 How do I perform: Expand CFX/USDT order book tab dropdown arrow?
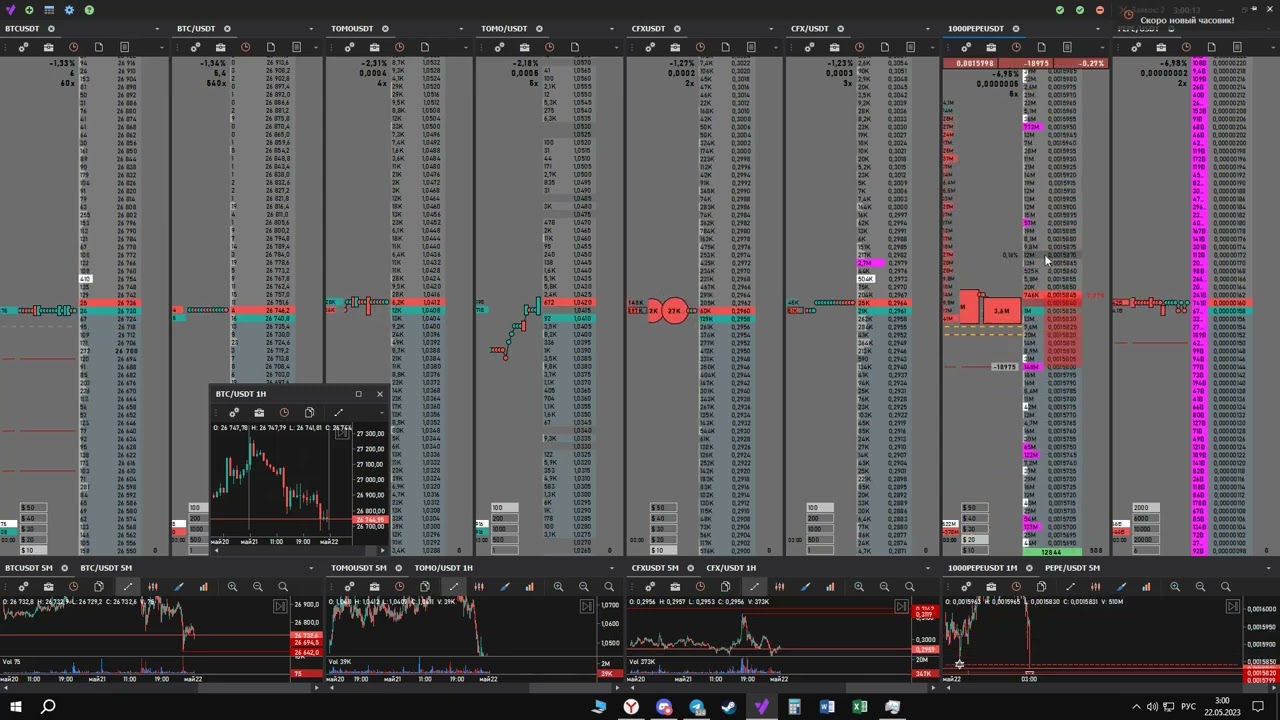927,29
